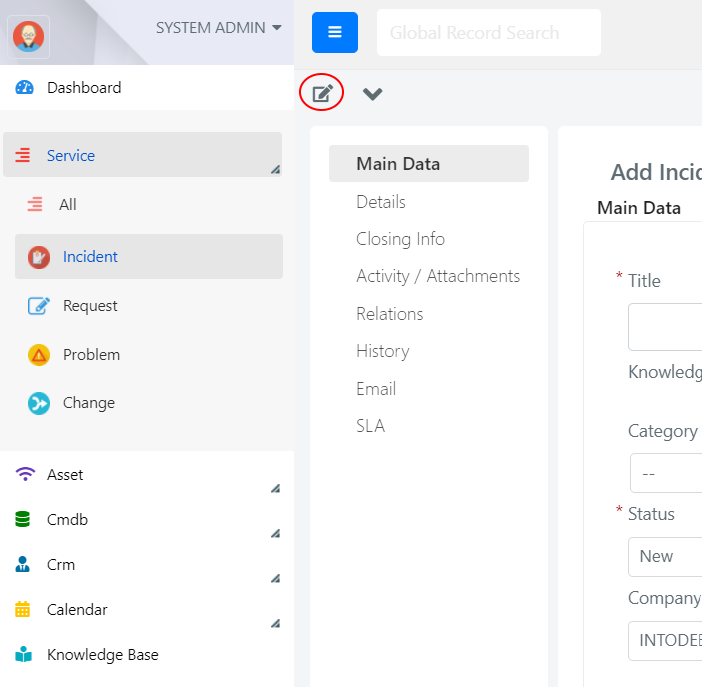Expand the Crm section arrow

click(x=275, y=579)
